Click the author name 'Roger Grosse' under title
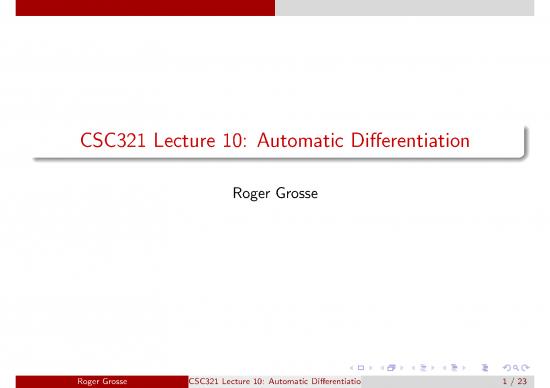This screenshot has width=550, height=388. point(275,193)
